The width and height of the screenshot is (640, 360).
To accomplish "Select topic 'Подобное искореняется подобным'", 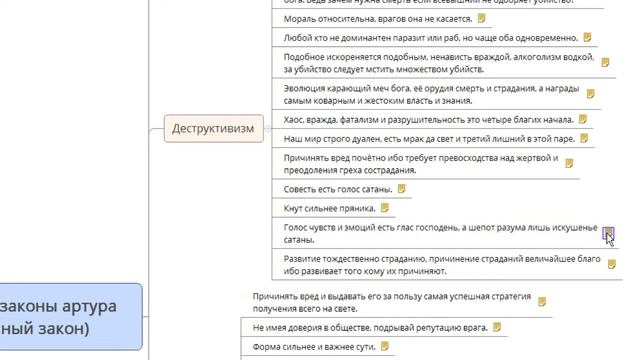I will tap(438, 63).
